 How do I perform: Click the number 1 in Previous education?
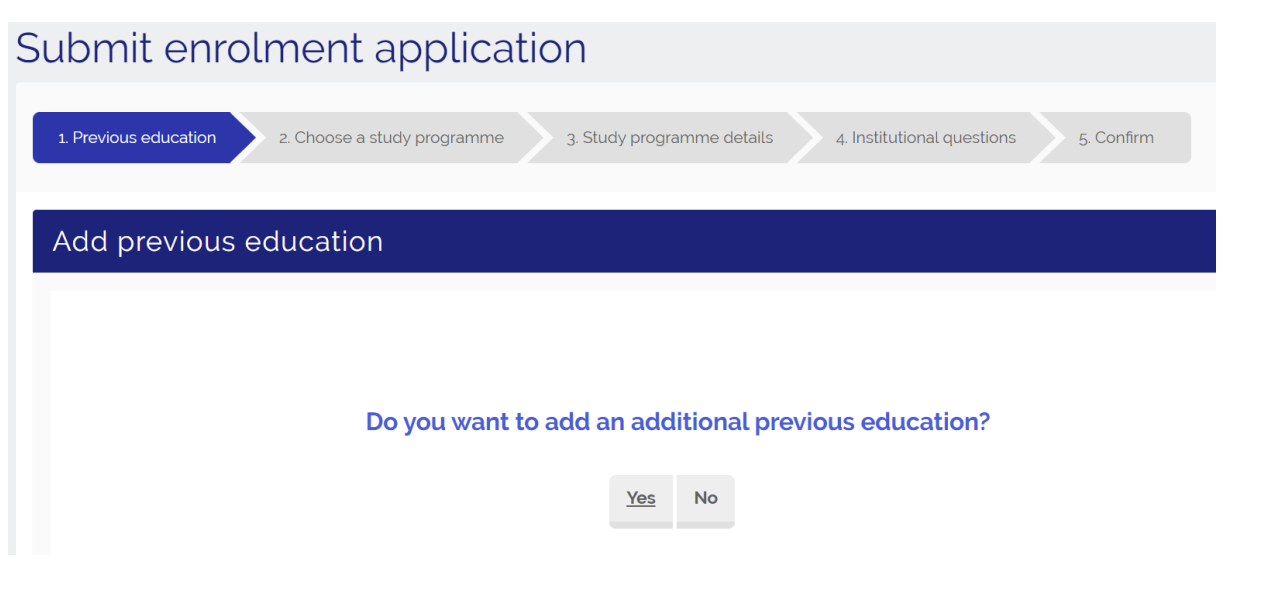tap(61, 138)
